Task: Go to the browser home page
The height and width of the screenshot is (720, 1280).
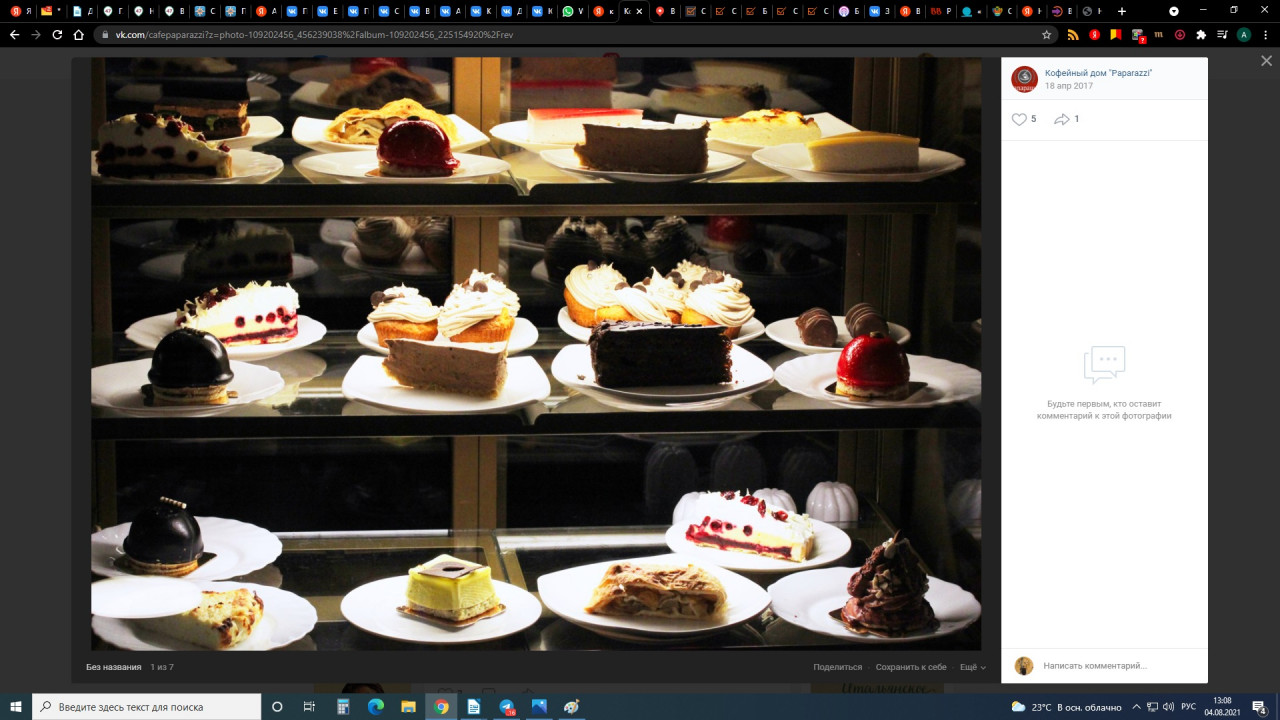Action: click(x=79, y=34)
